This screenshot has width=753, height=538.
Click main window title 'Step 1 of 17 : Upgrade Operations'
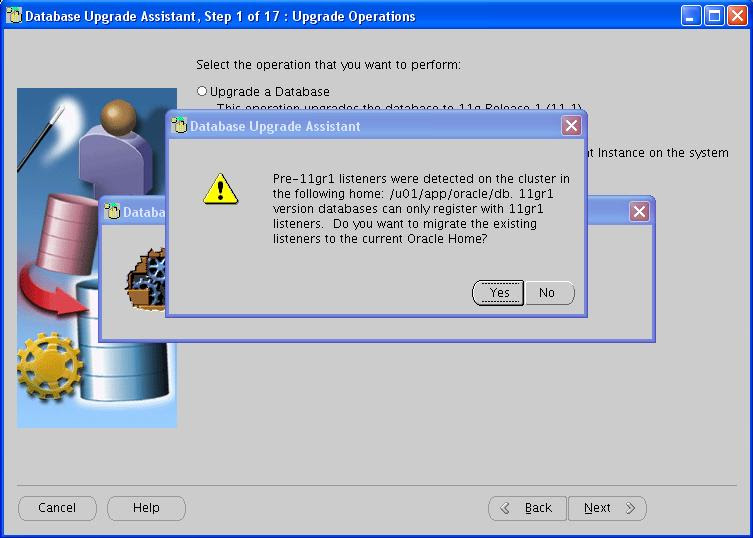tap(310, 16)
